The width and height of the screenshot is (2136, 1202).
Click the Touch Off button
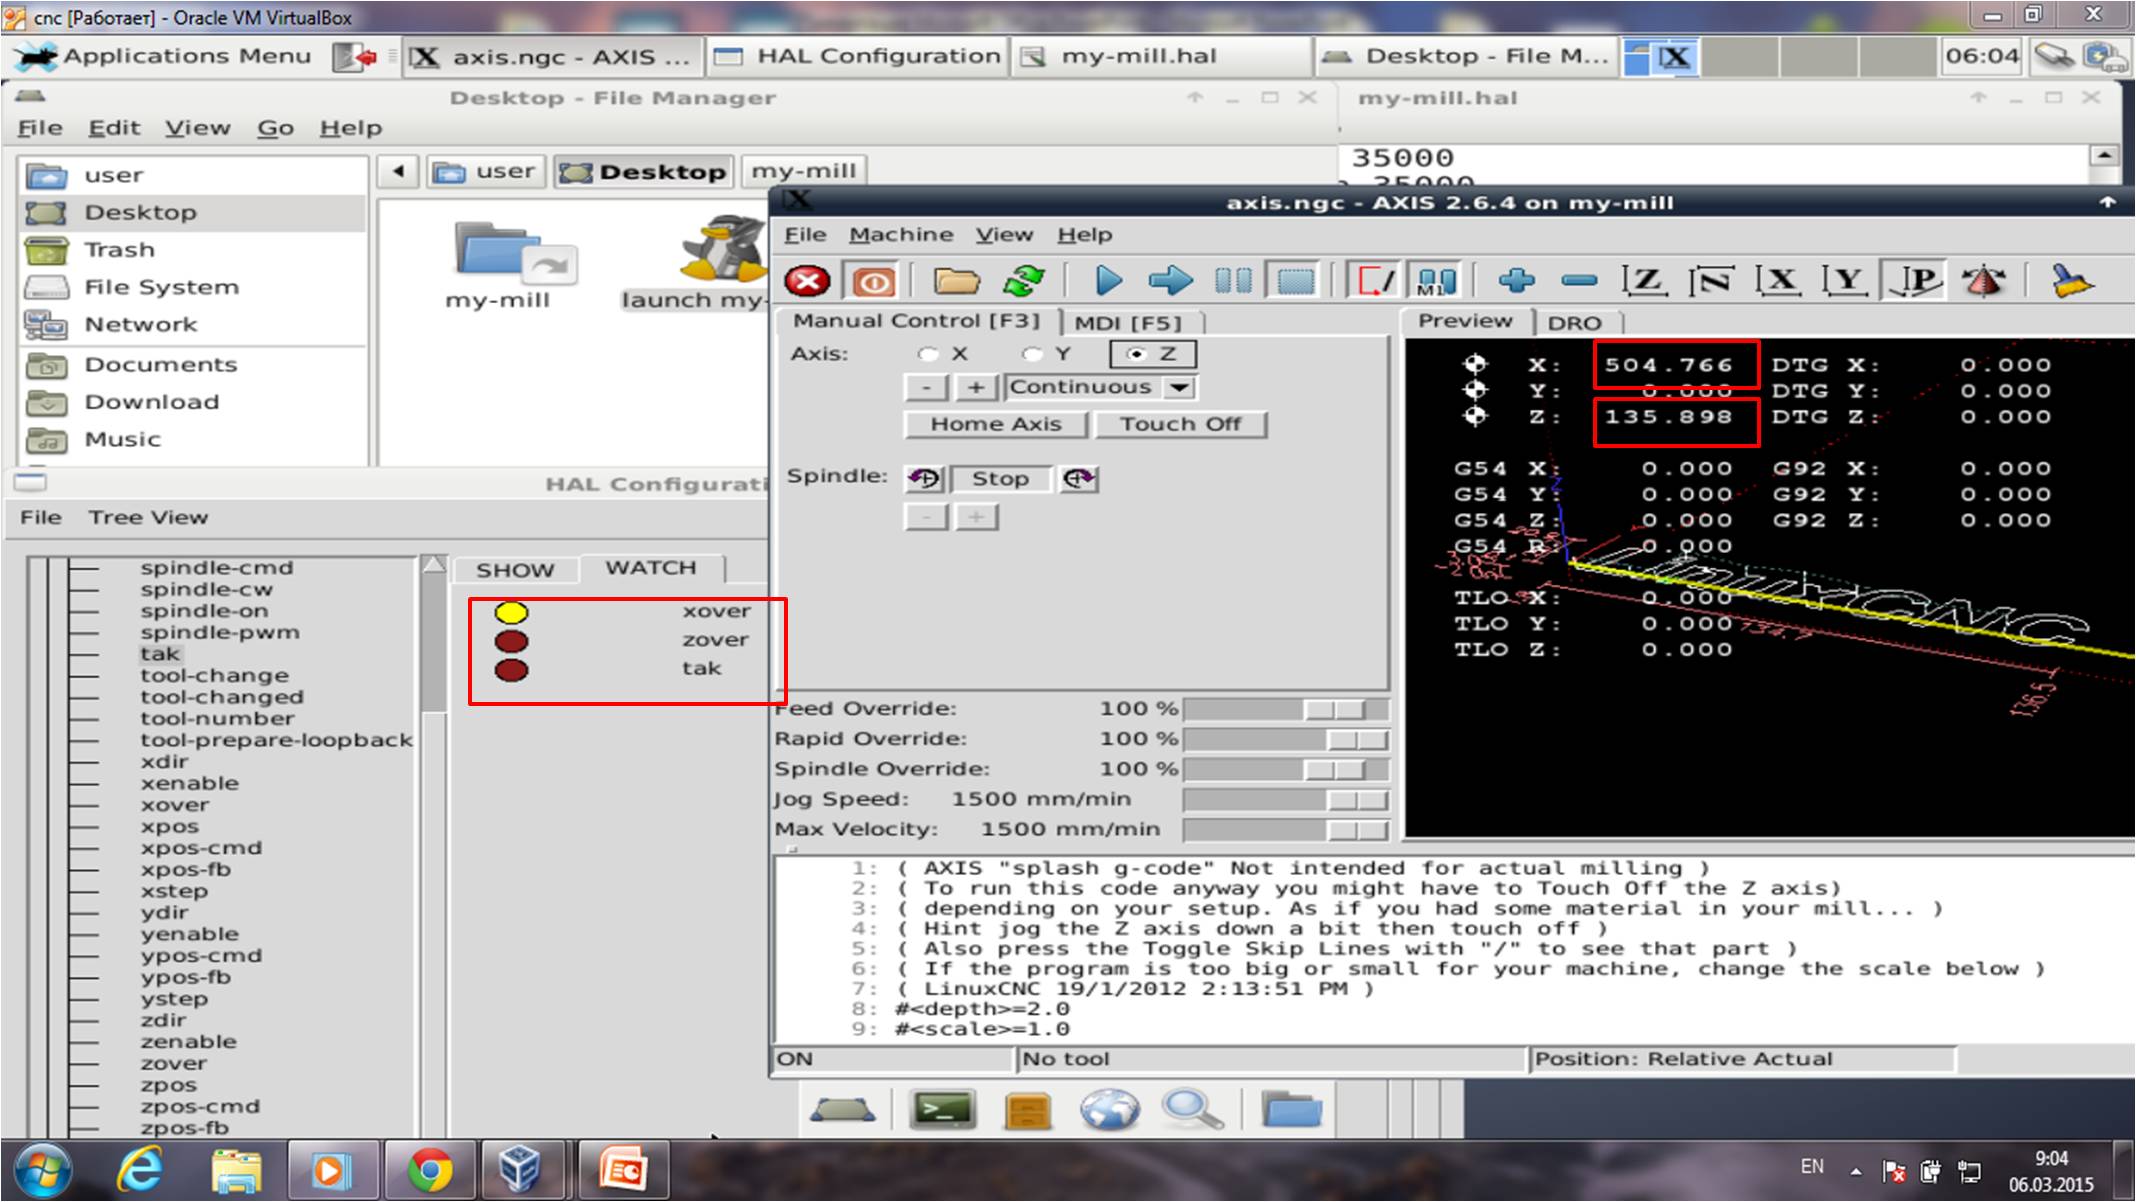[1180, 424]
